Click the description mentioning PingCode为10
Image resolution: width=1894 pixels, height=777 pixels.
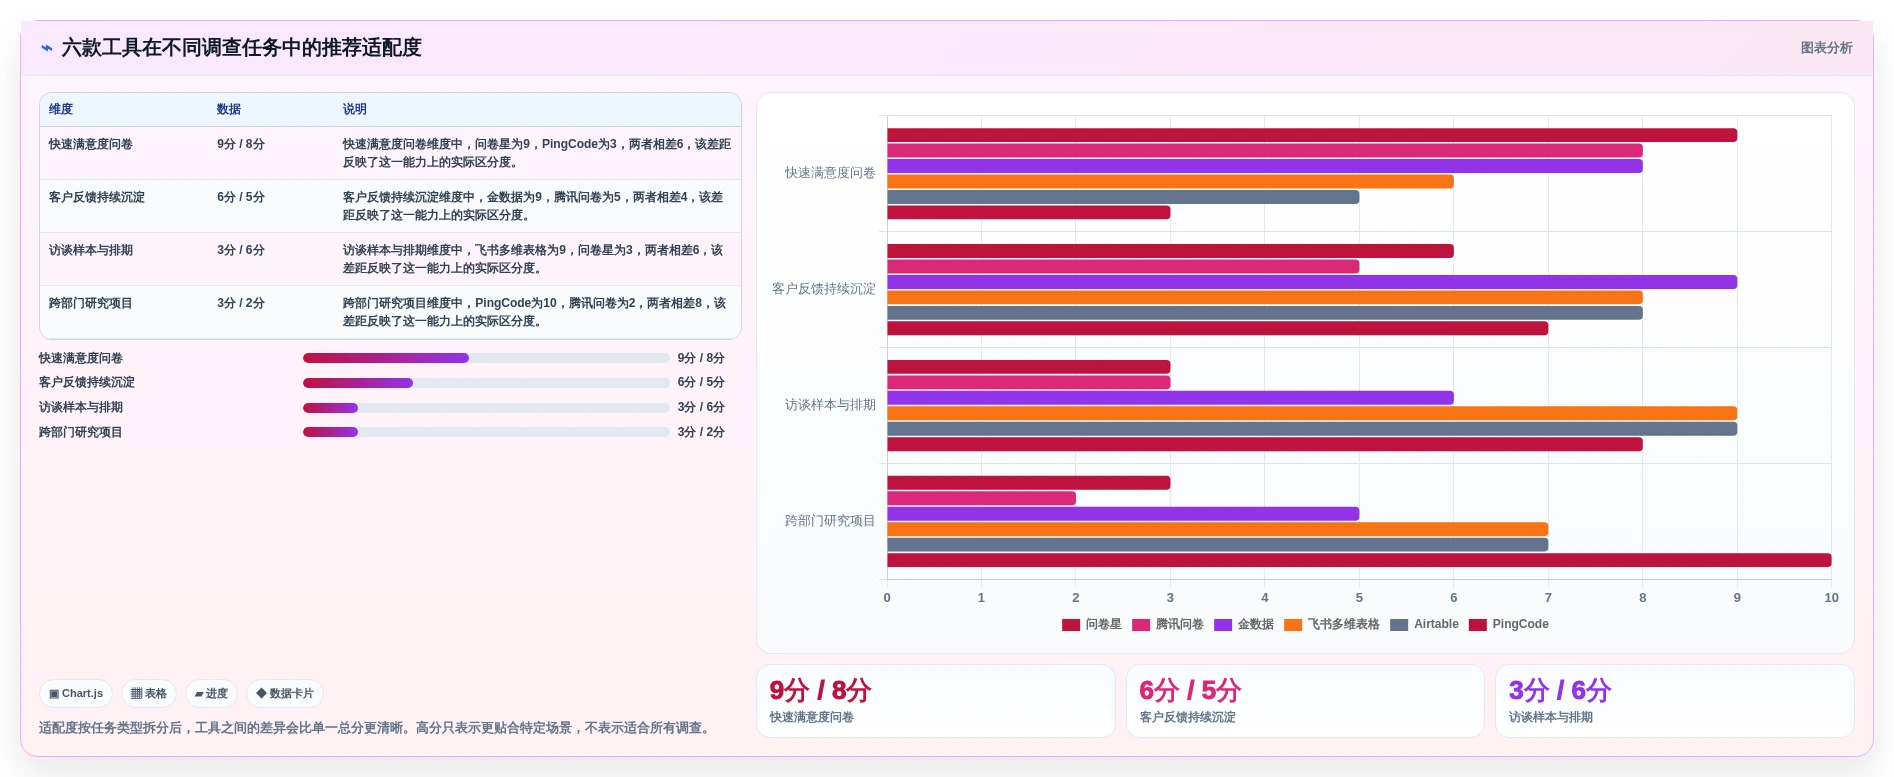(535, 312)
